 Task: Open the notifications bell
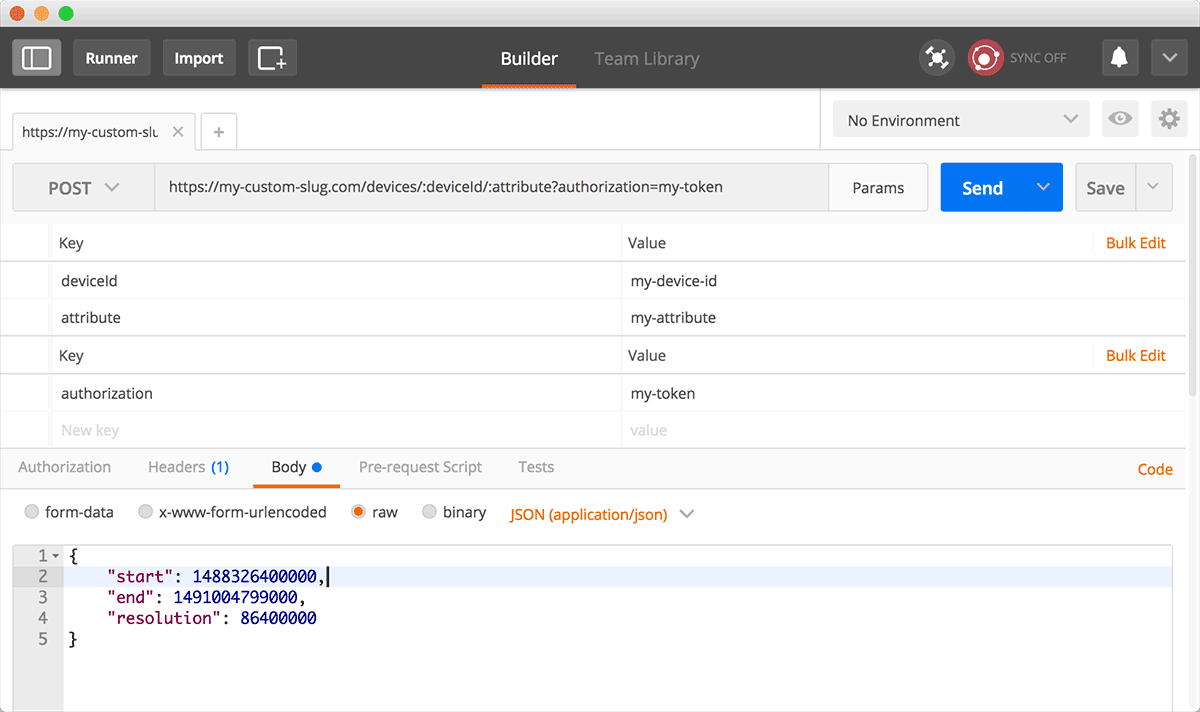click(1119, 58)
